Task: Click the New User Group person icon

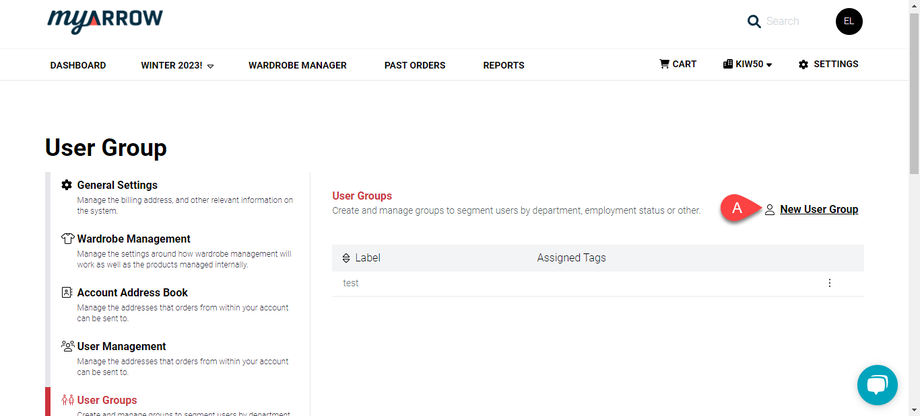Action: (x=769, y=210)
